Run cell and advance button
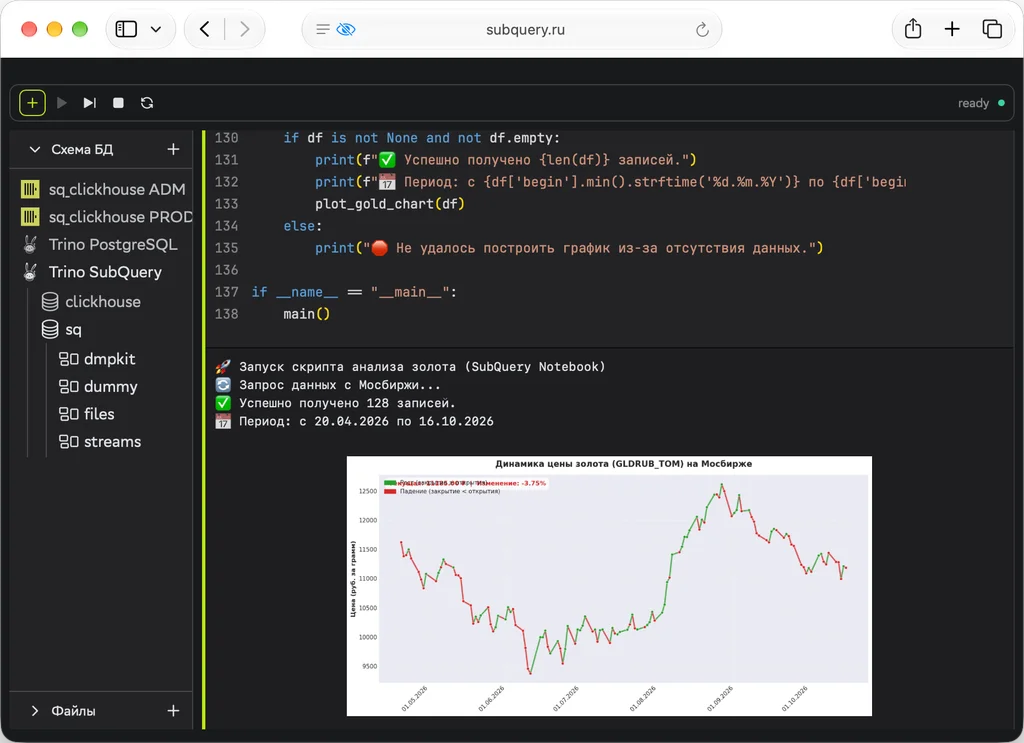 click(89, 103)
